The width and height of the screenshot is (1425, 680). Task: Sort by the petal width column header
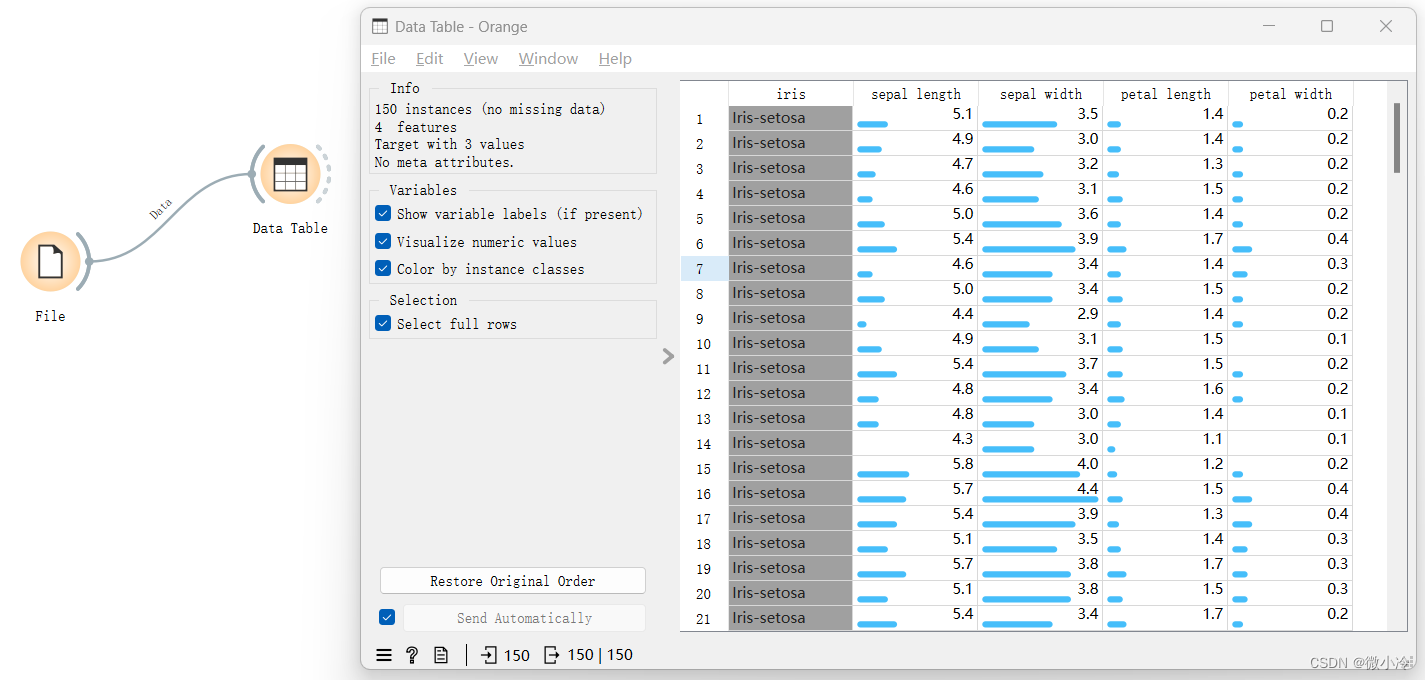point(1291,94)
